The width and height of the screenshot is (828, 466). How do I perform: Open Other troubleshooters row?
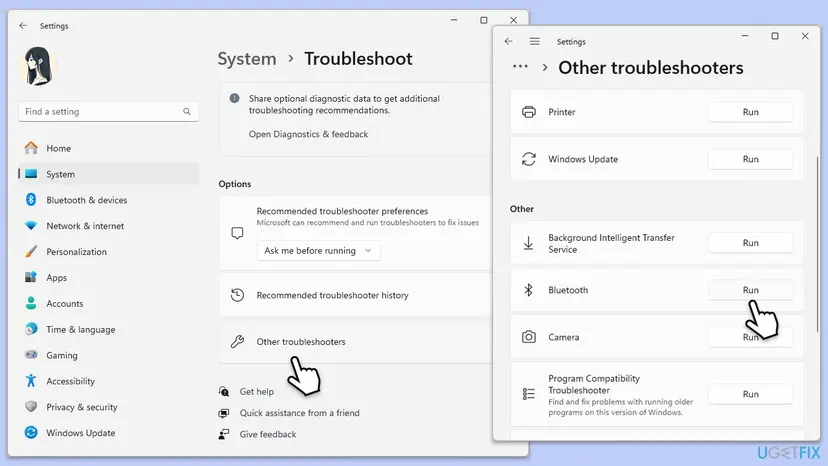(x=355, y=341)
